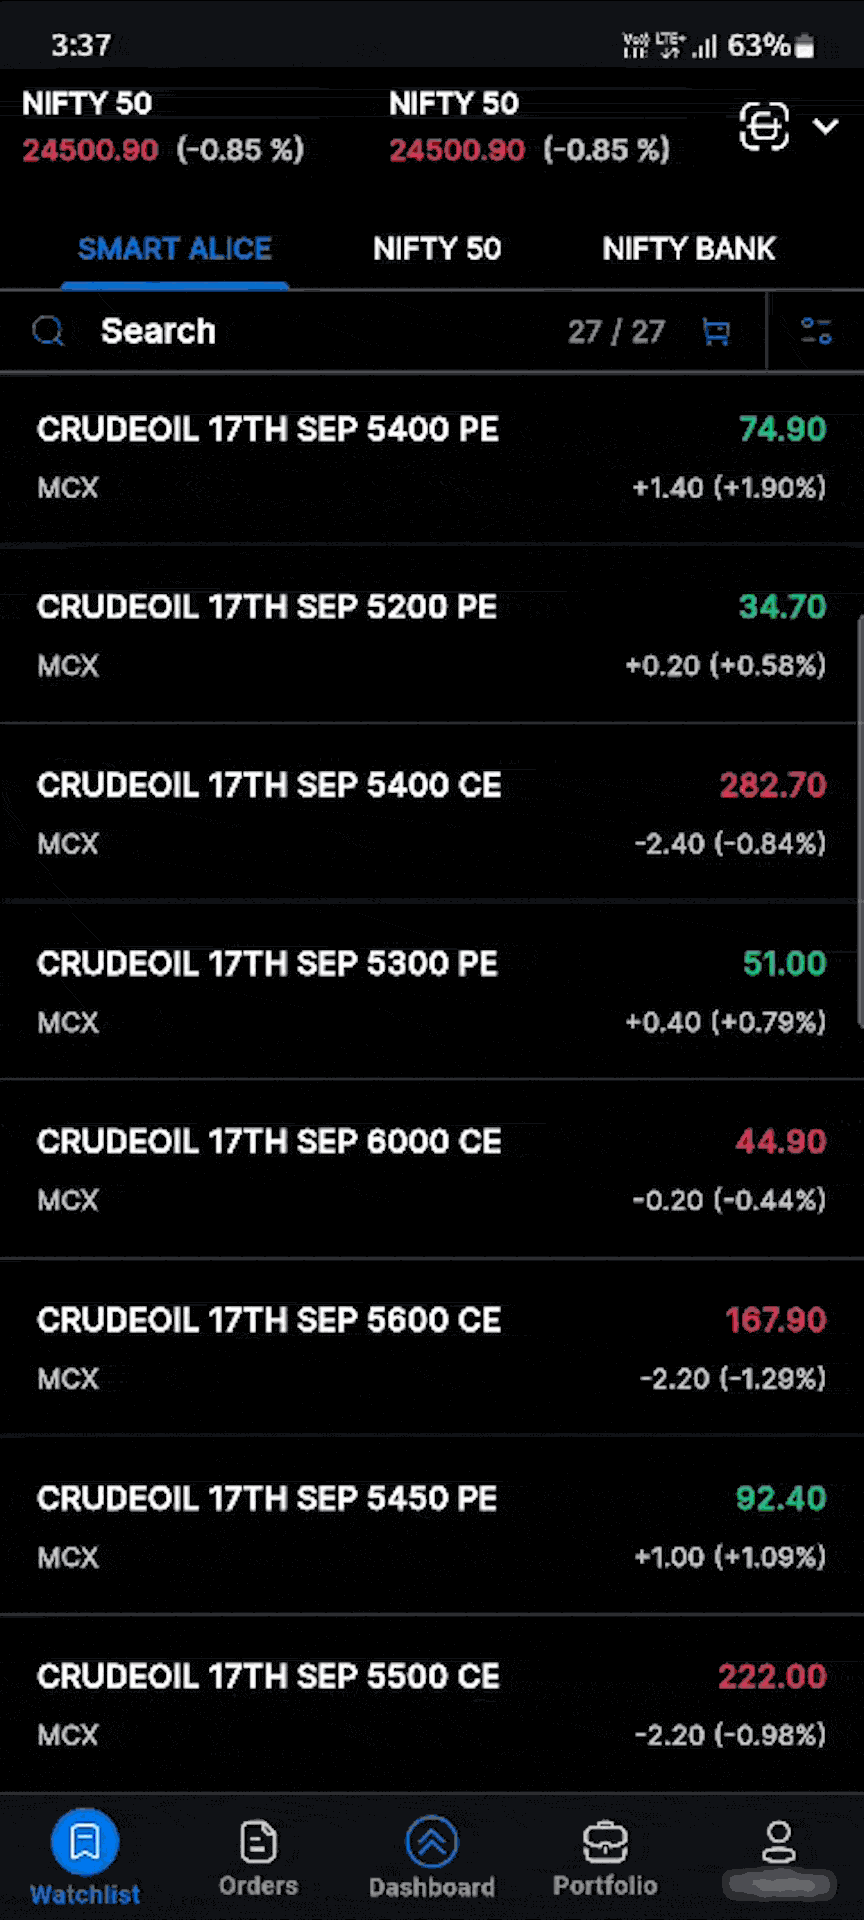
Task: Open CRUDEOIL 17TH SEP 6000 CE contract
Action: point(269,1142)
